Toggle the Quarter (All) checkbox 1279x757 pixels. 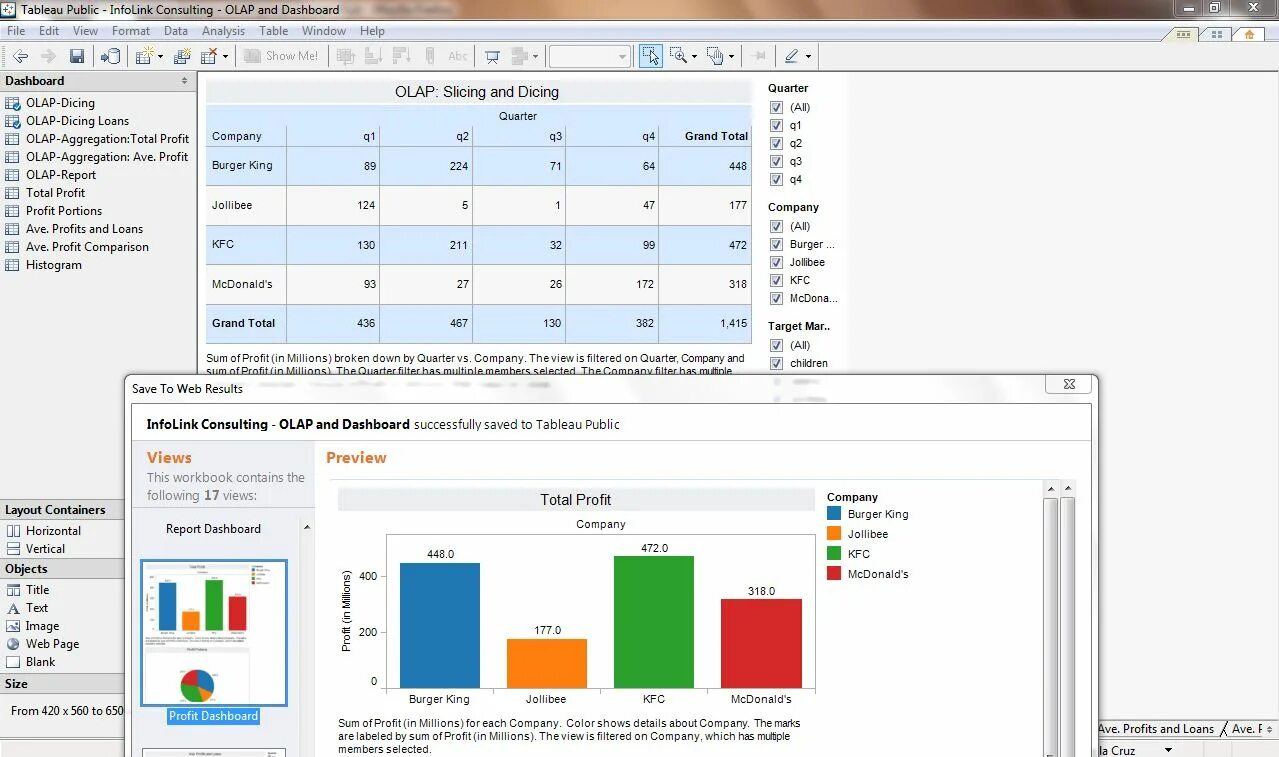776,107
